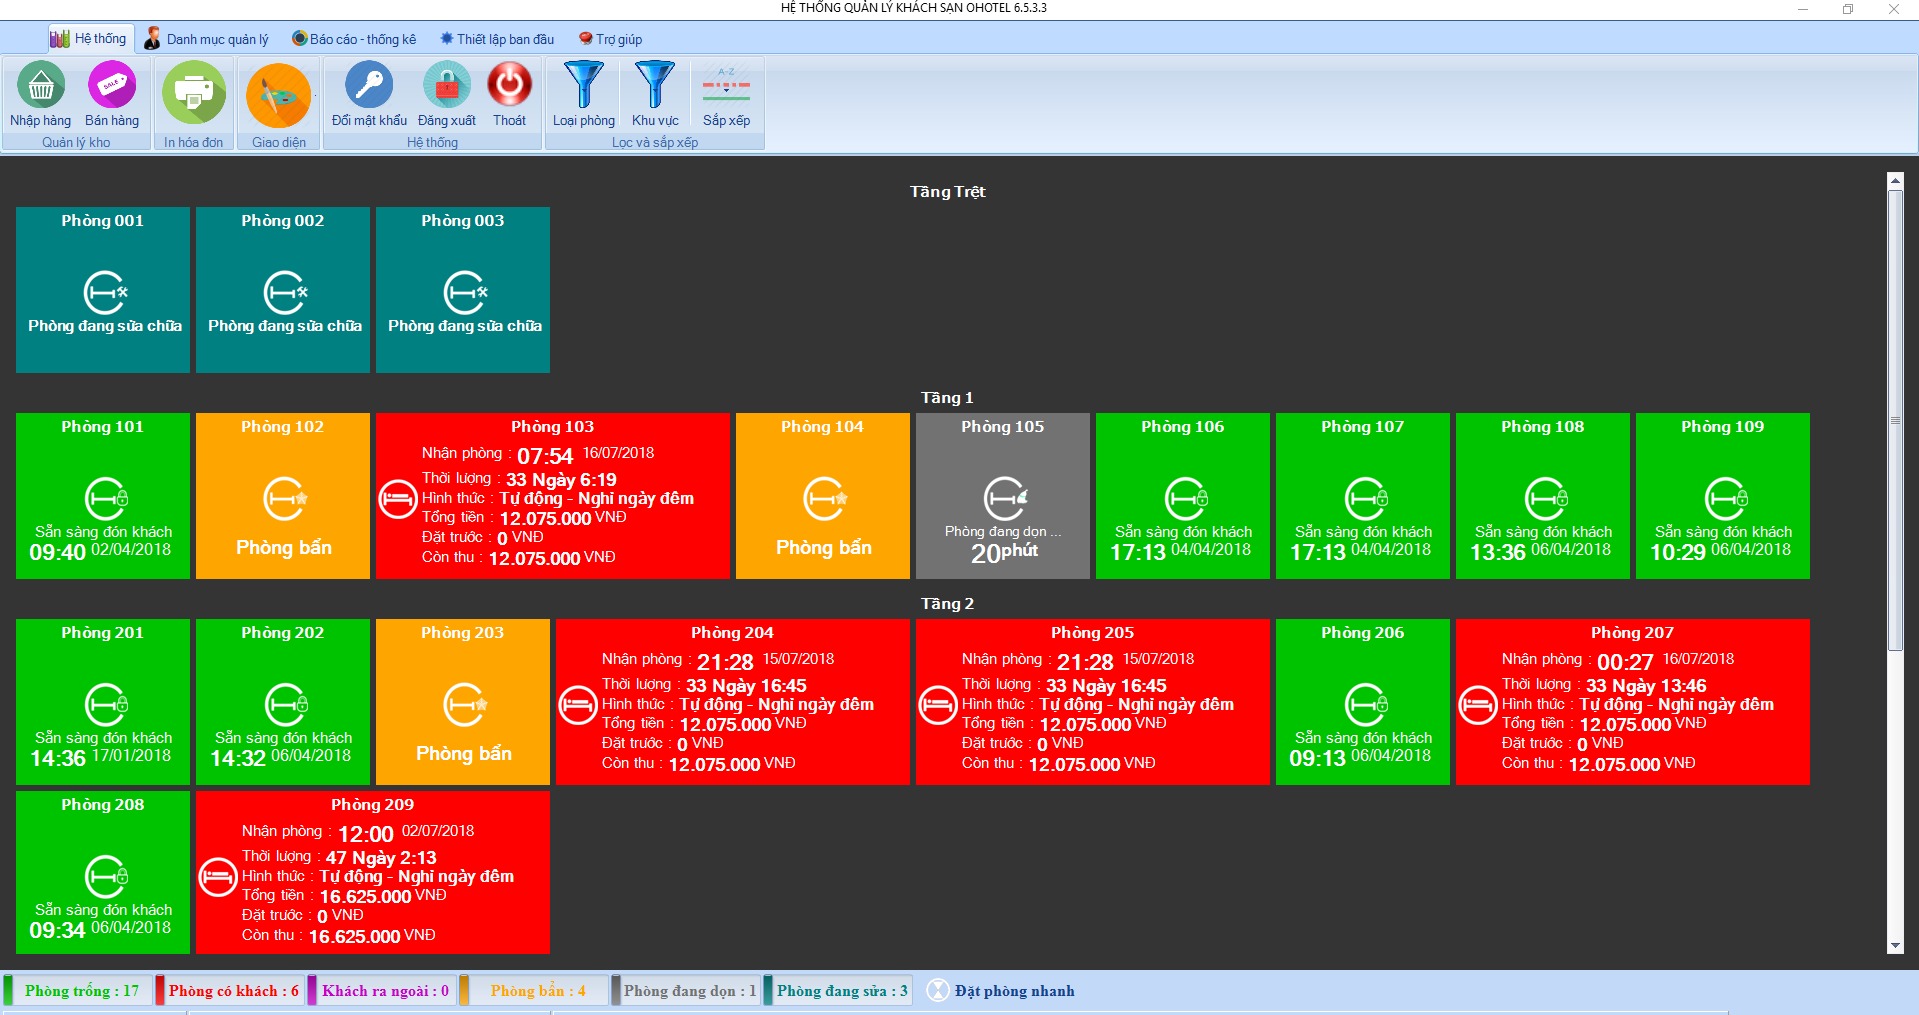This screenshot has width=1919, height=1015.
Task: Open the Trợ giúp tab
Action: pyautogui.click(x=610, y=39)
